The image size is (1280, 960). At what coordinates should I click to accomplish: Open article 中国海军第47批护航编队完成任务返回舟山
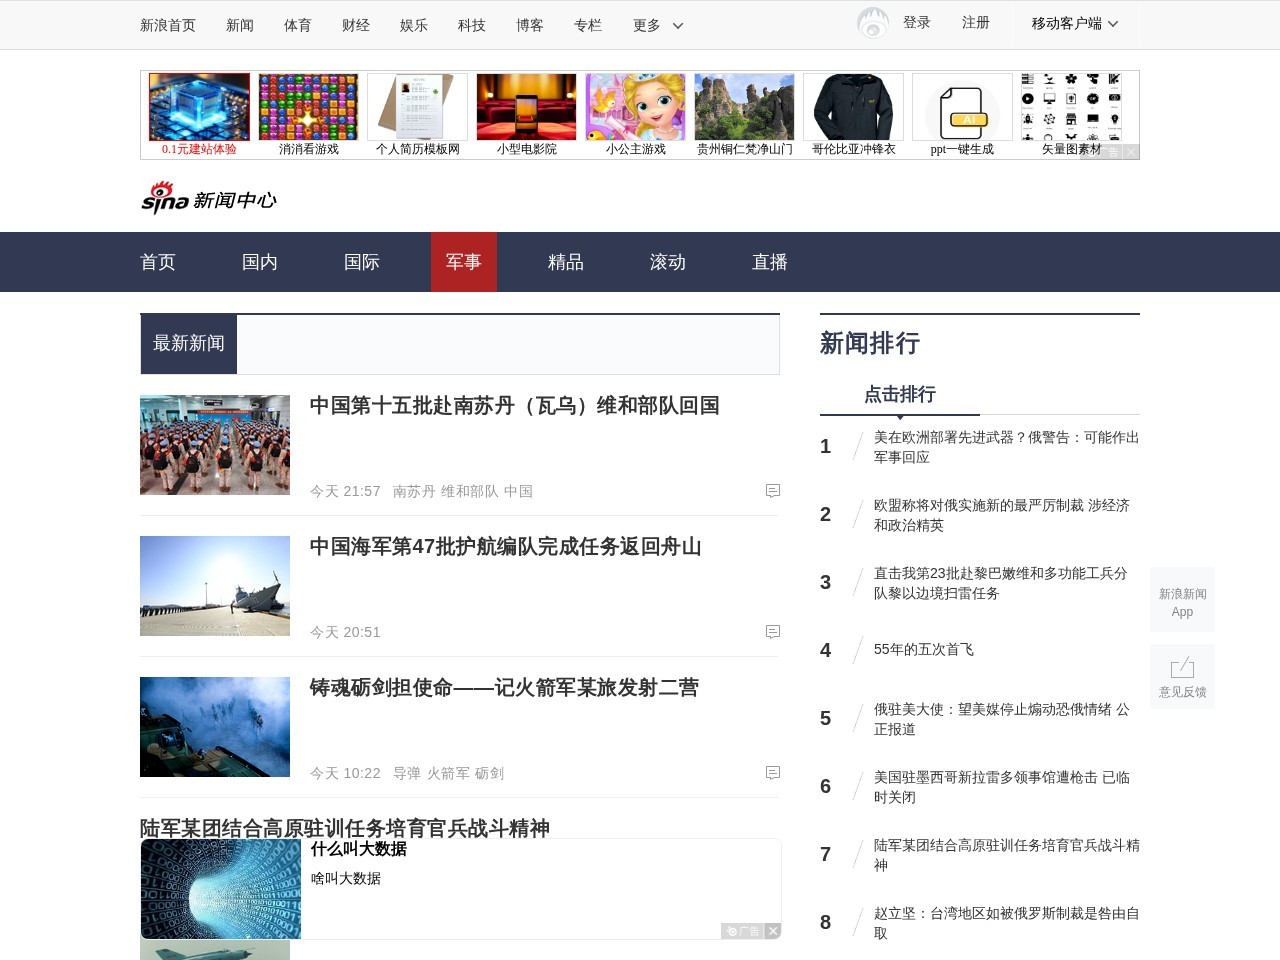coord(504,547)
